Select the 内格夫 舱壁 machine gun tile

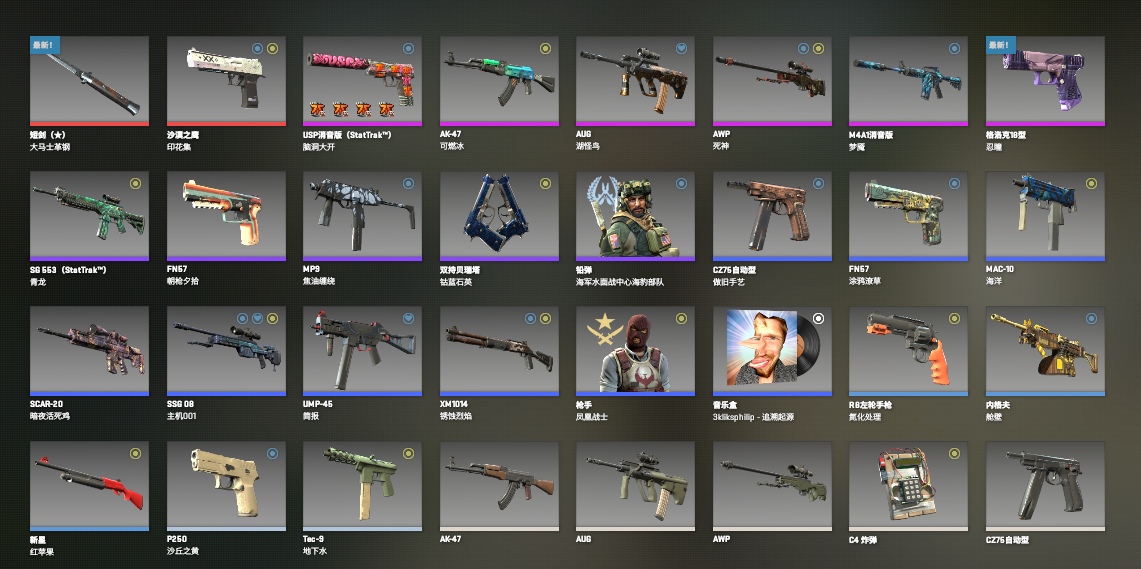point(1045,351)
